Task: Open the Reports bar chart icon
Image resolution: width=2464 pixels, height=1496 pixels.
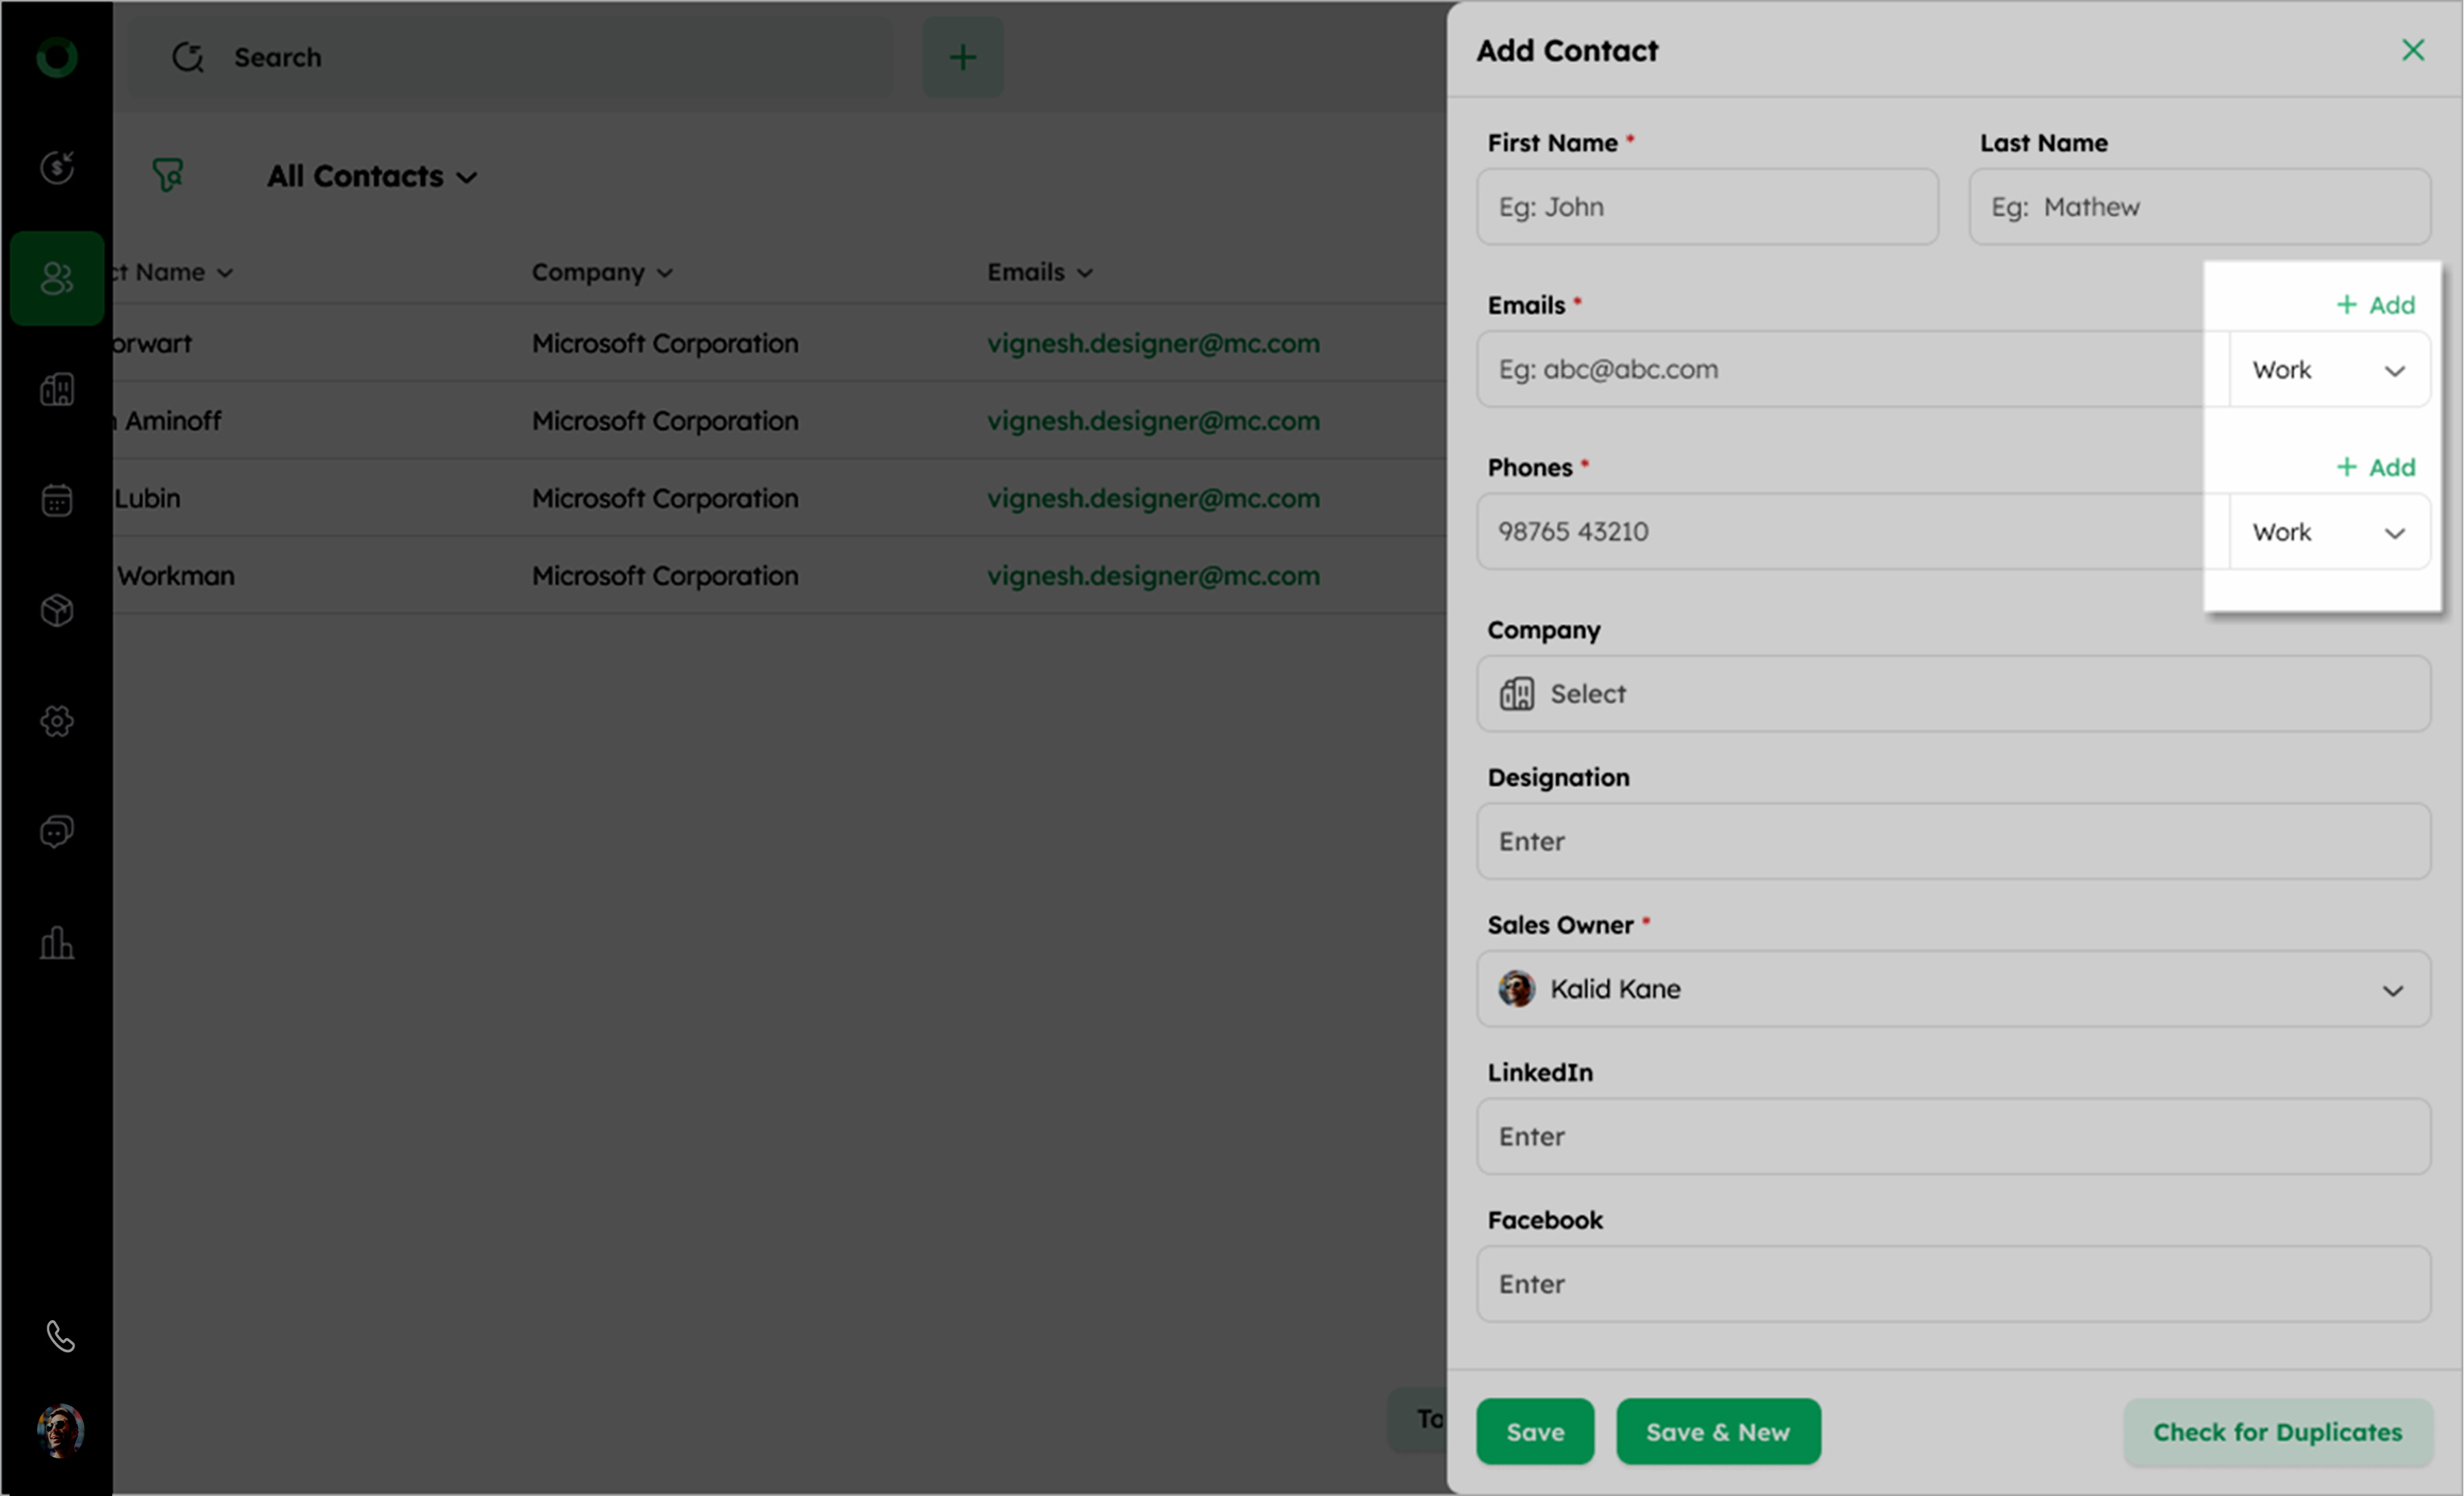Action: [x=57, y=942]
